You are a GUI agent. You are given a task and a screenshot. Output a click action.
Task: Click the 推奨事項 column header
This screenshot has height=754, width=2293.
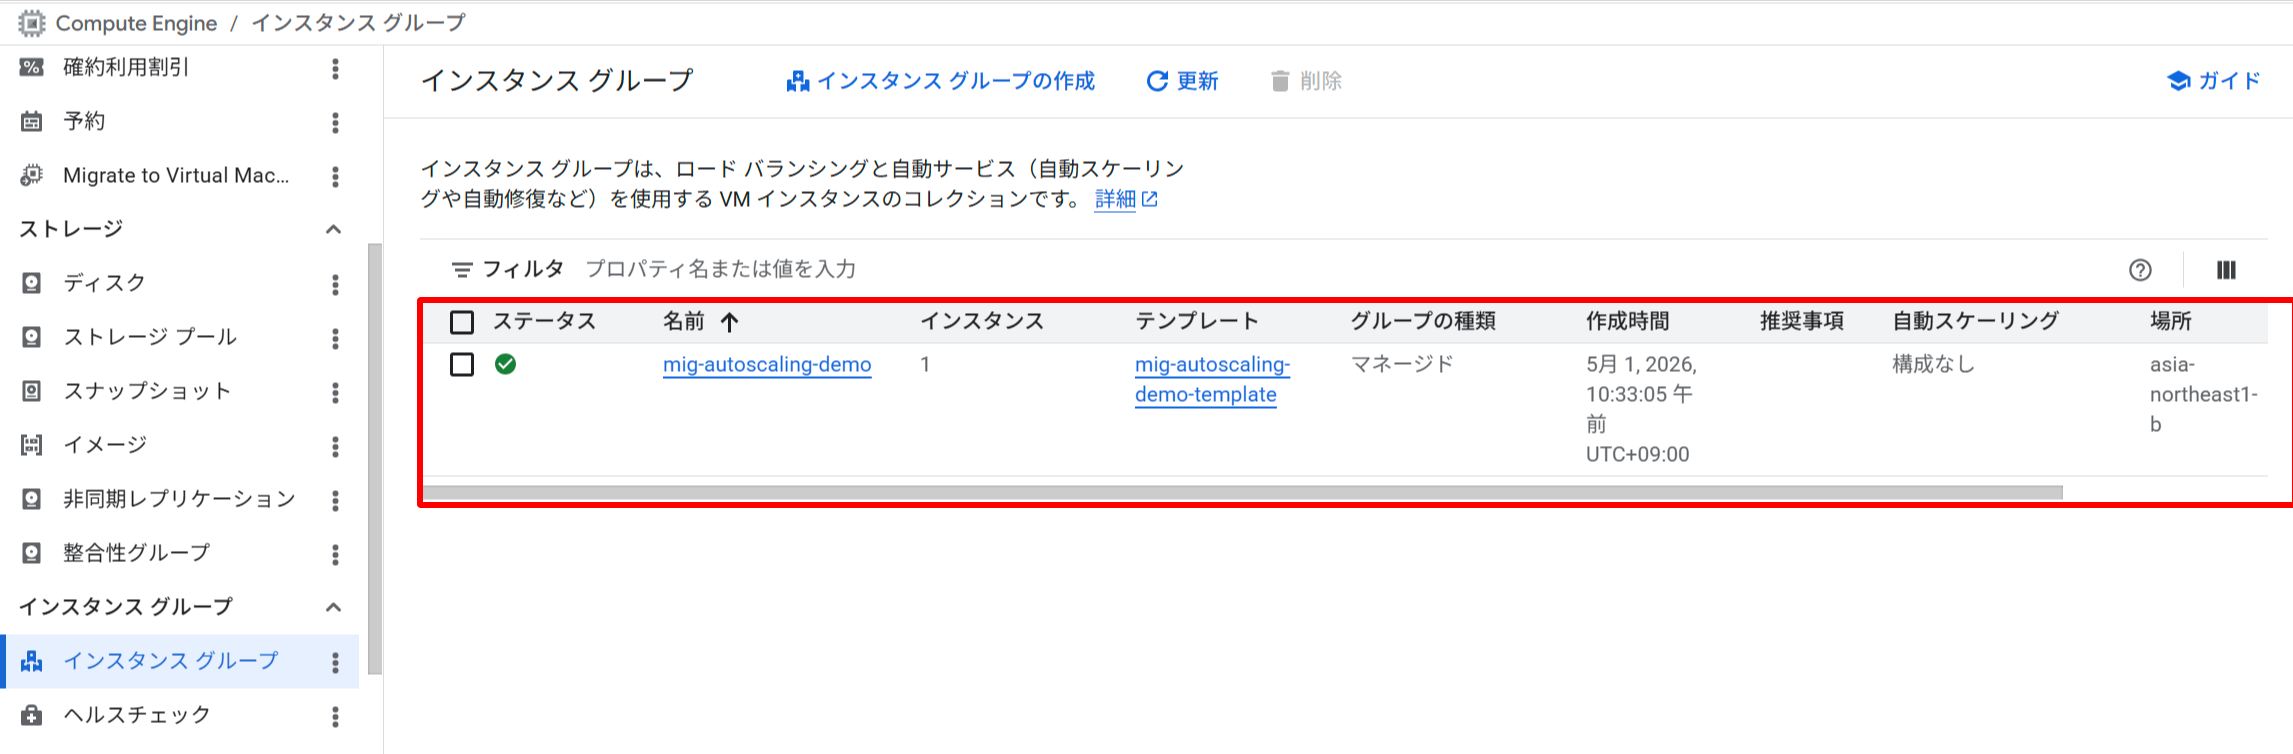click(x=1802, y=321)
